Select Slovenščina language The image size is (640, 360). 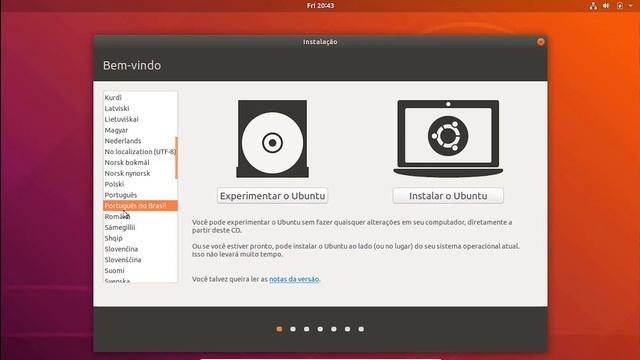pyautogui.click(x=140, y=260)
